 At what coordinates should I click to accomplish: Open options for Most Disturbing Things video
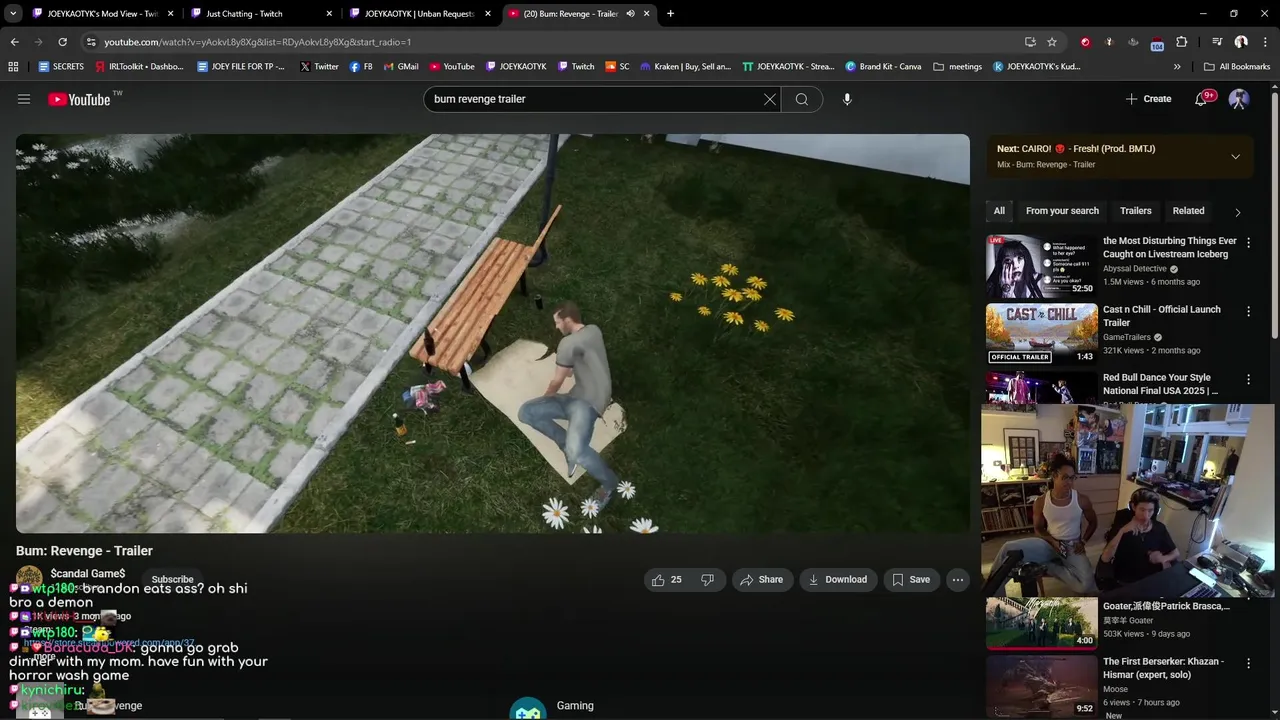coord(1248,243)
